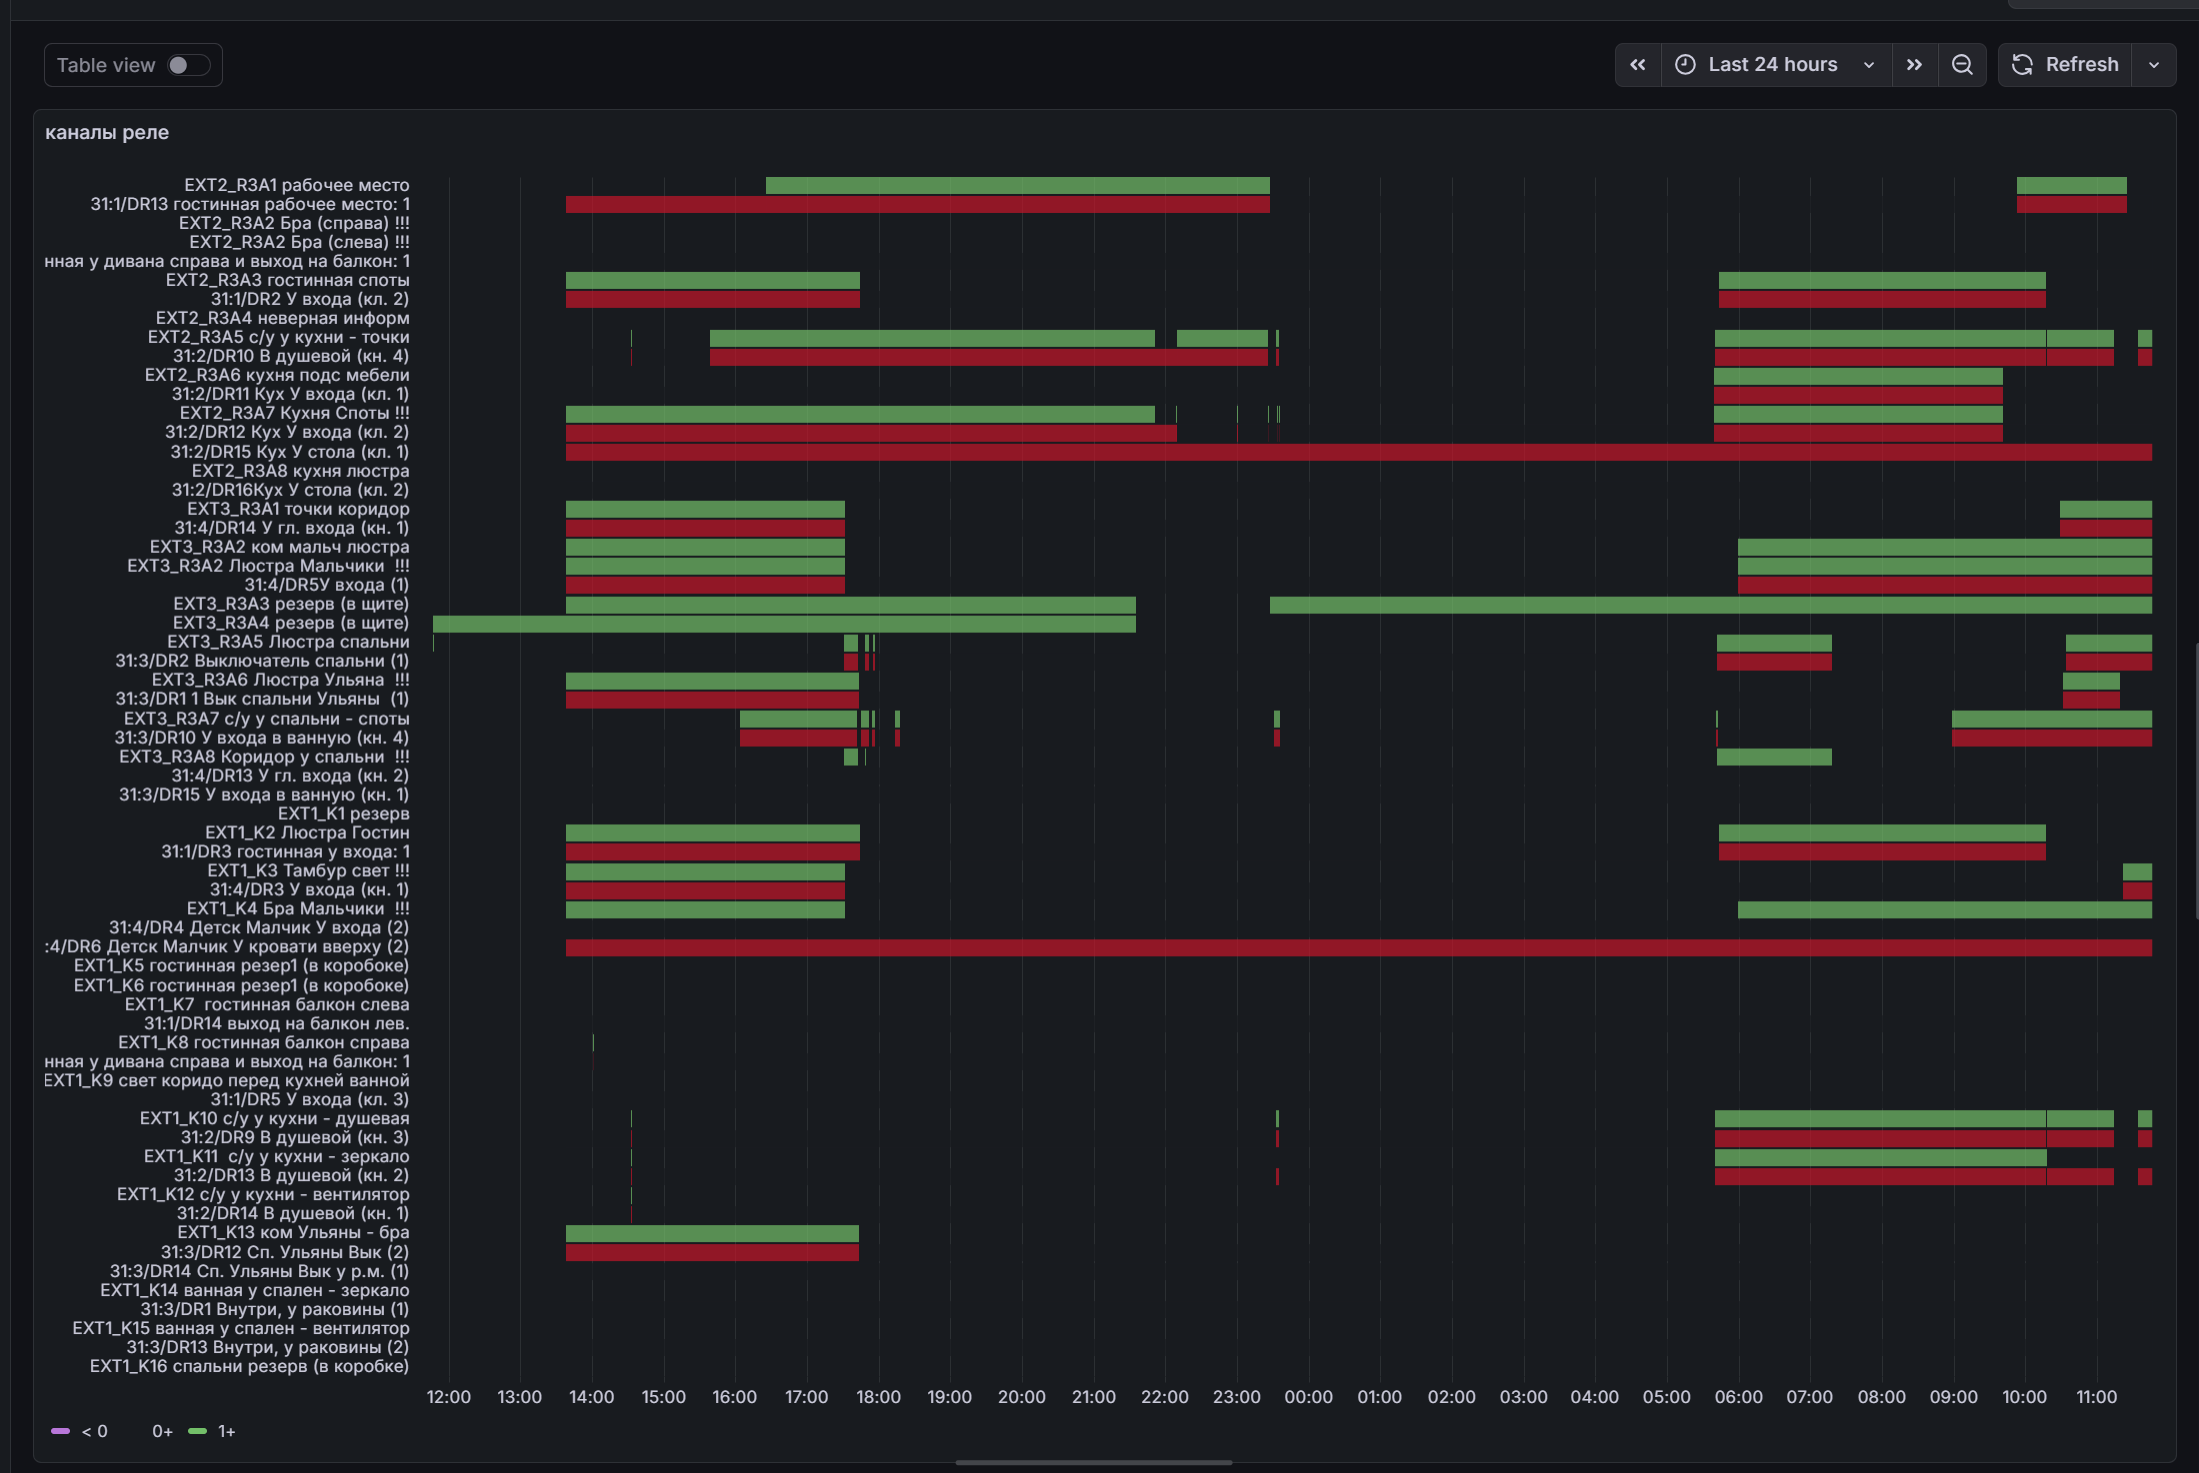The image size is (2199, 1473).
Task: Click the circular refresh arrows icon
Action: click(2022, 65)
